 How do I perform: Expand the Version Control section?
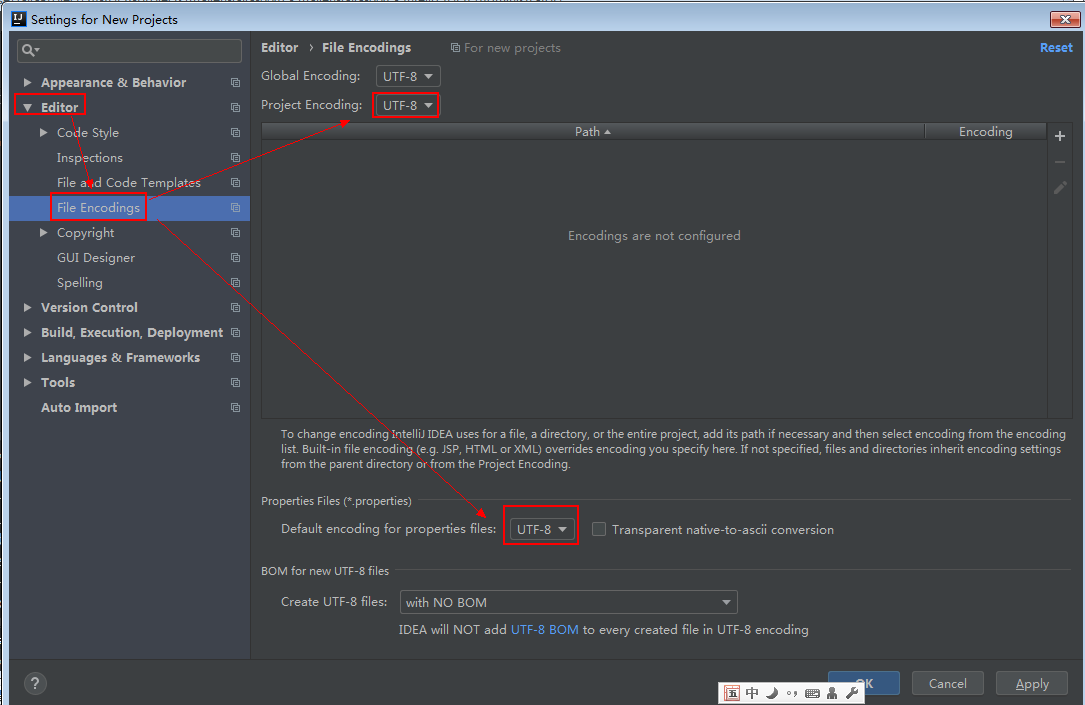[28, 307]
